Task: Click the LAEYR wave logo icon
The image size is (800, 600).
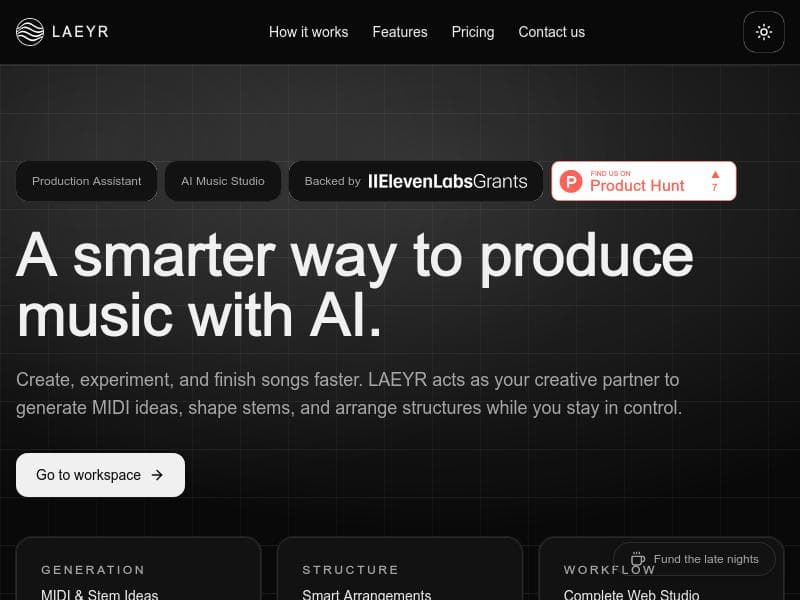Action: tap(30, 32)
